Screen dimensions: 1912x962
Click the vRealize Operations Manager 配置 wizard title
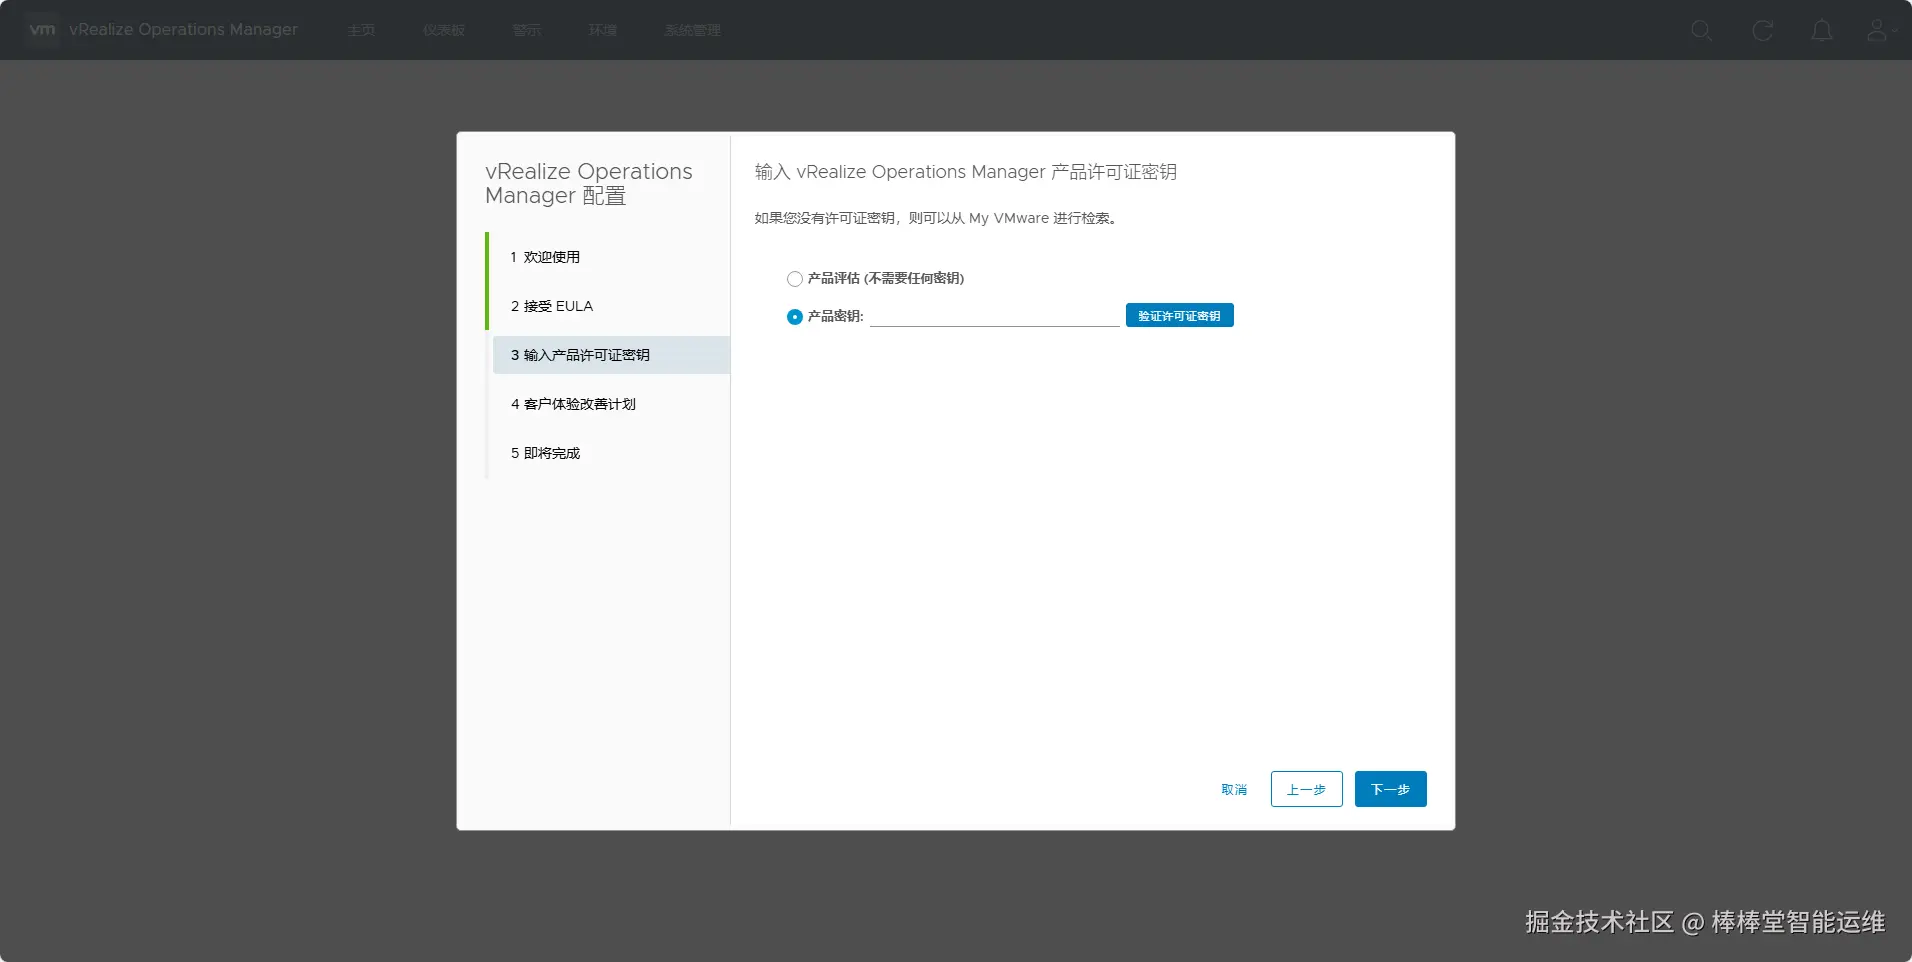(x=588, y=184)
